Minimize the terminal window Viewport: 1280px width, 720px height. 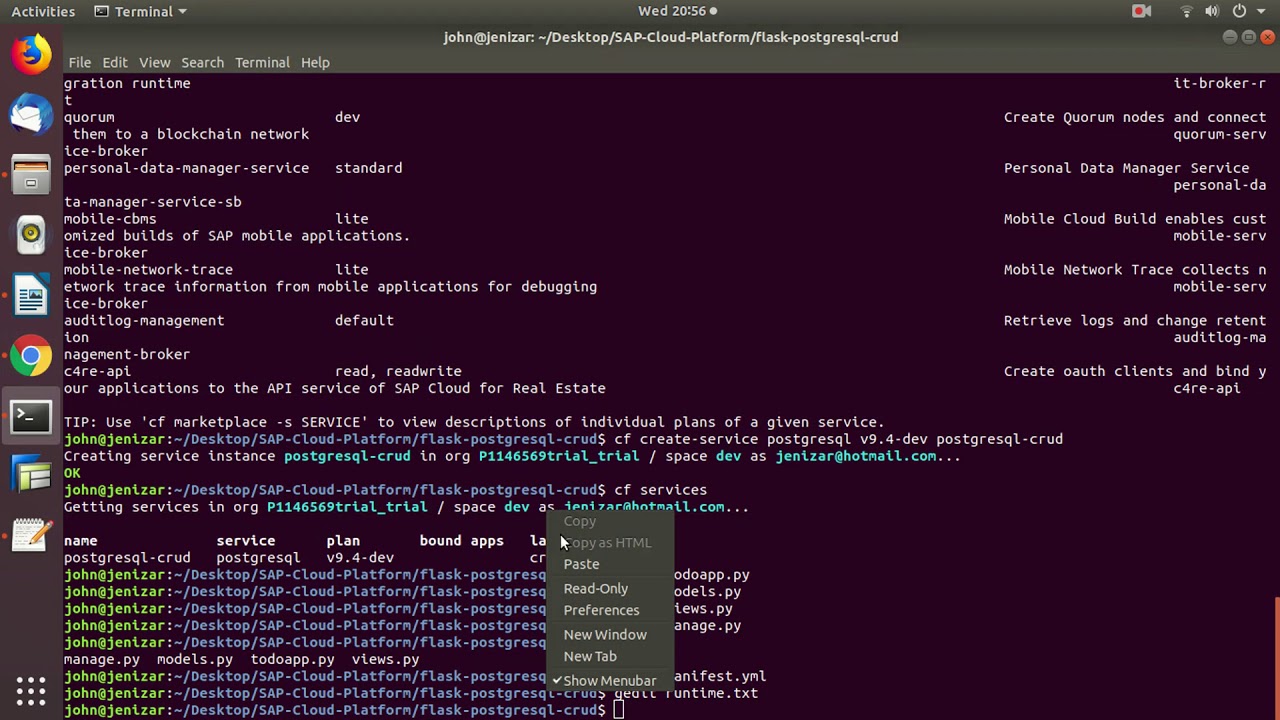point(1229,37)
